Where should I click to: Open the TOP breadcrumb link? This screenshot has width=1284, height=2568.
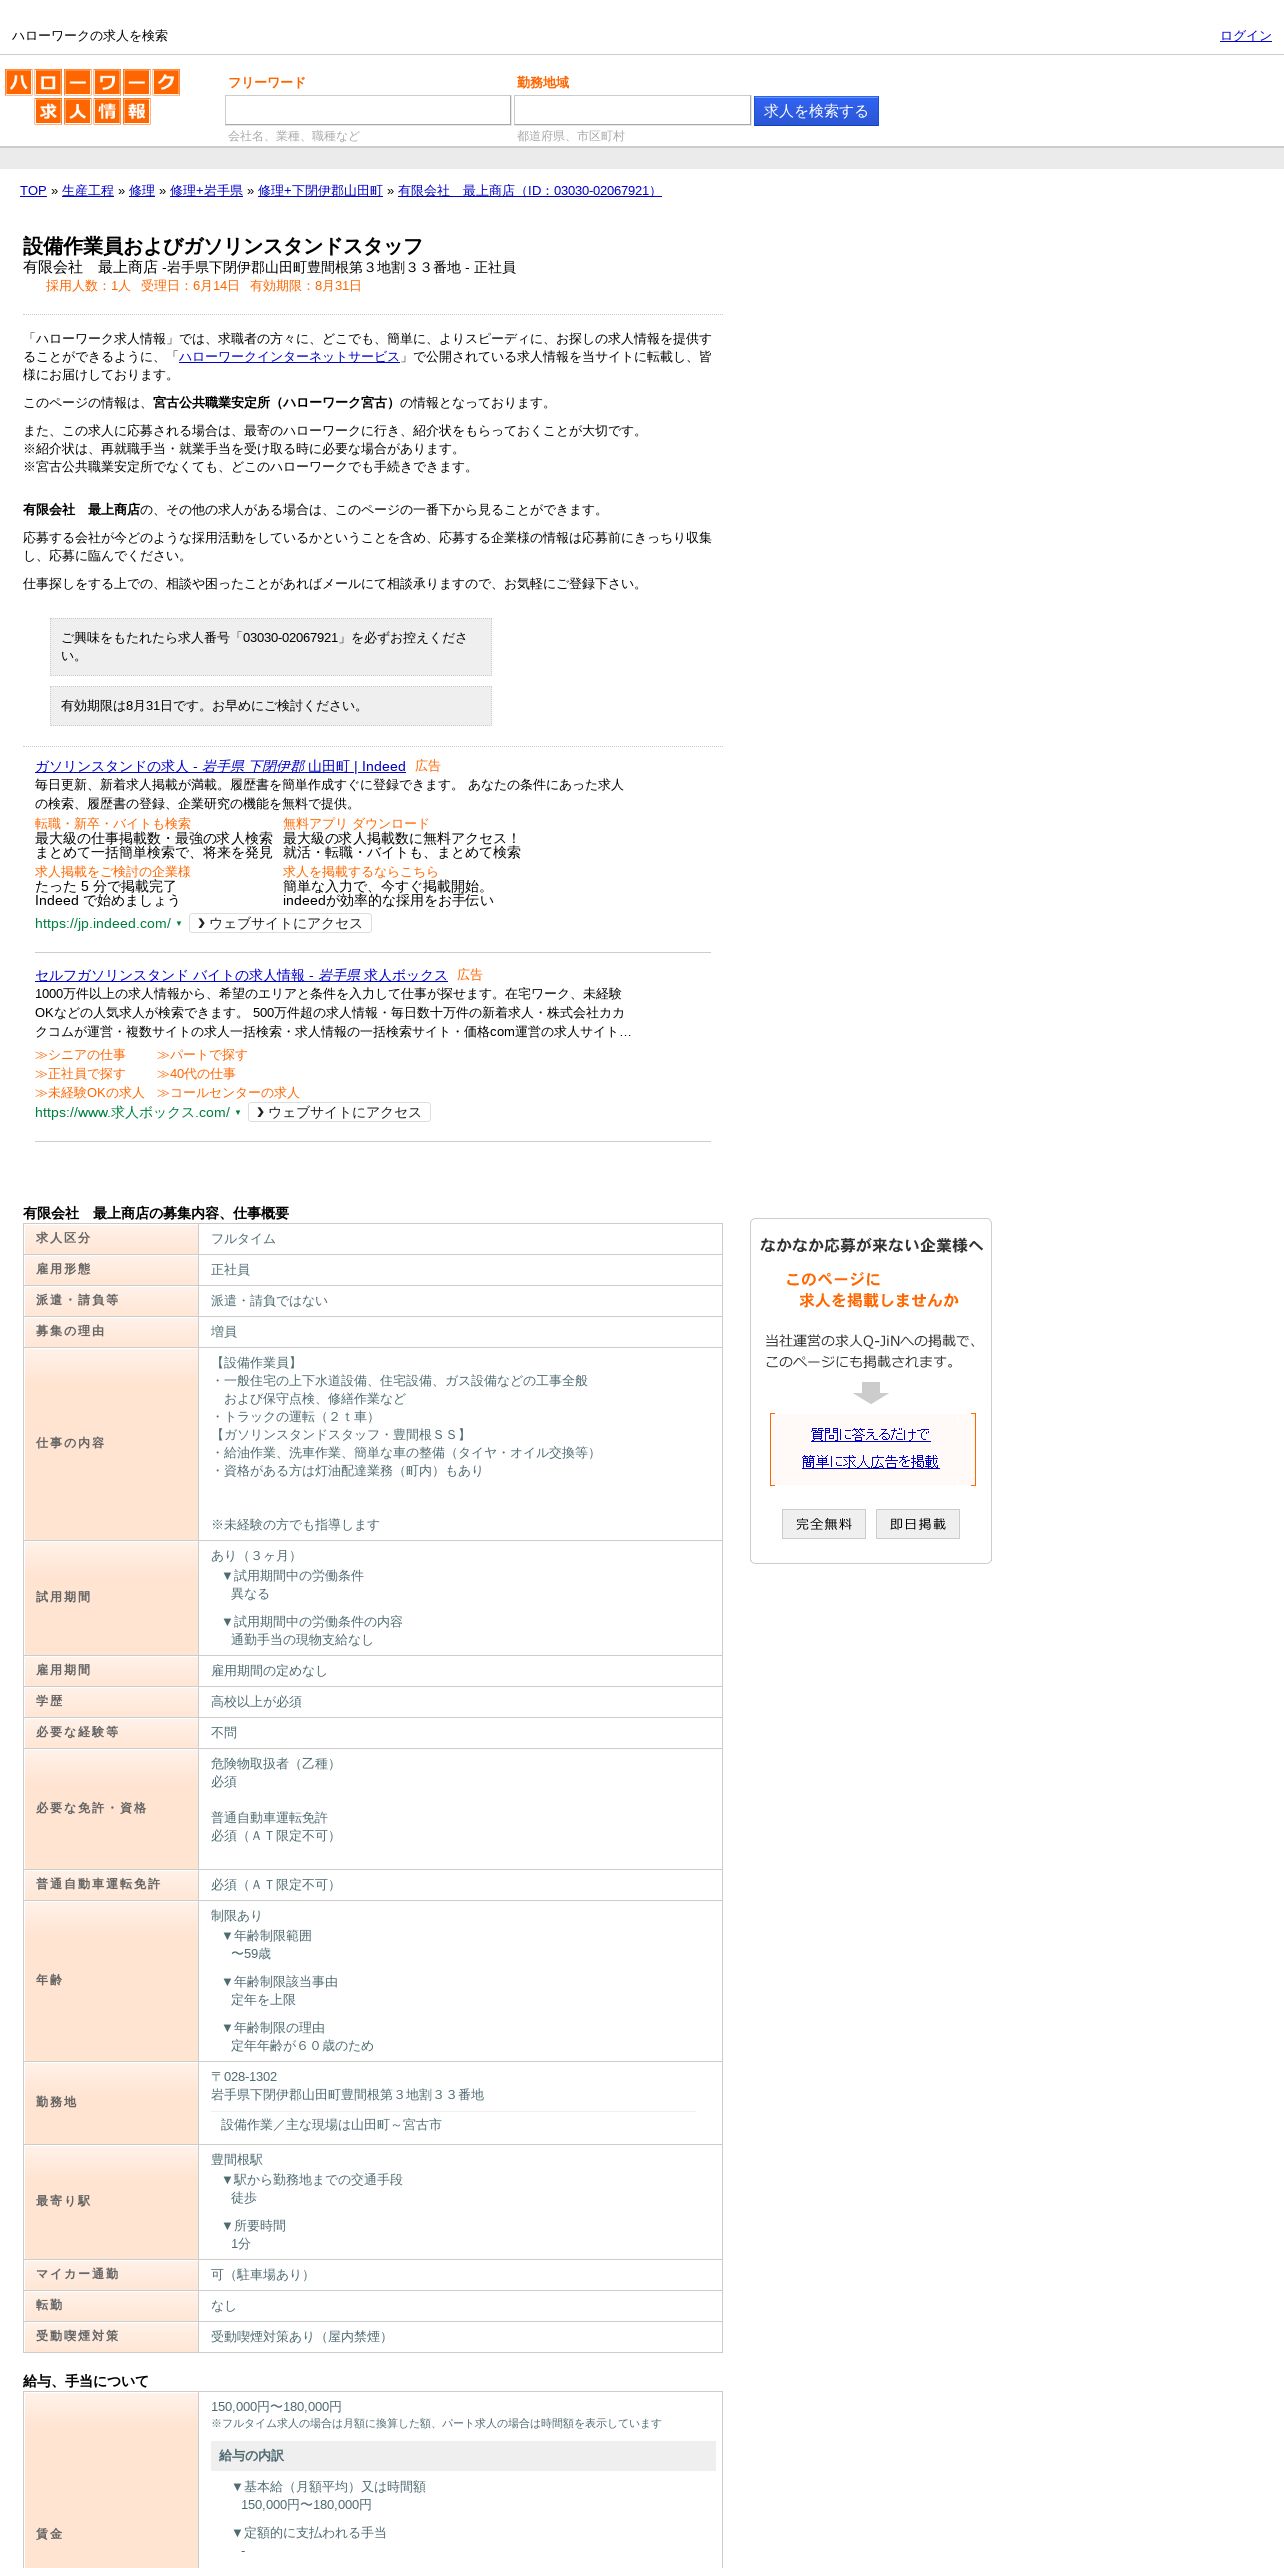(x=33, y=191)
